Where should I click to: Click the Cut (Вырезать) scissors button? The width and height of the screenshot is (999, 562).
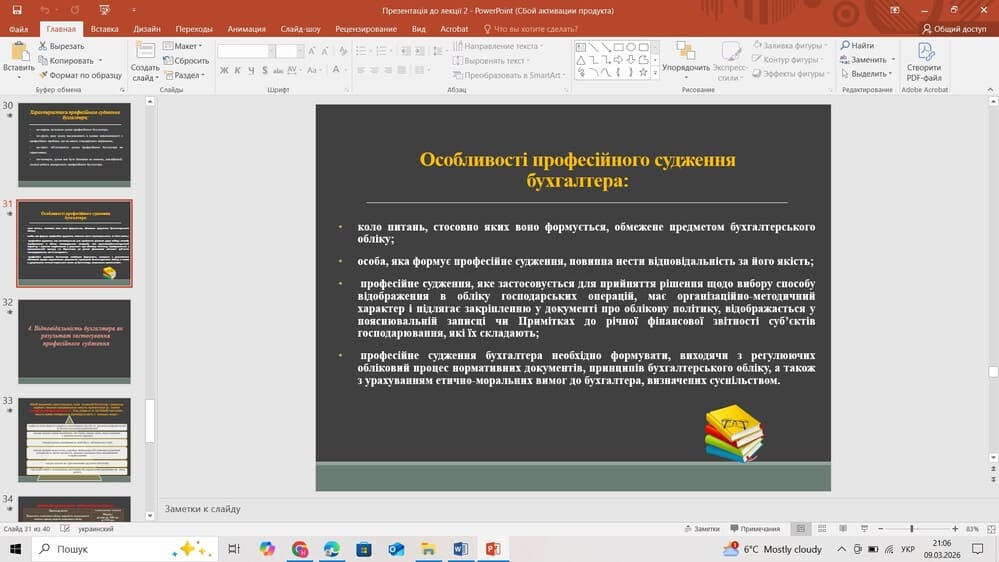[61, 46]
